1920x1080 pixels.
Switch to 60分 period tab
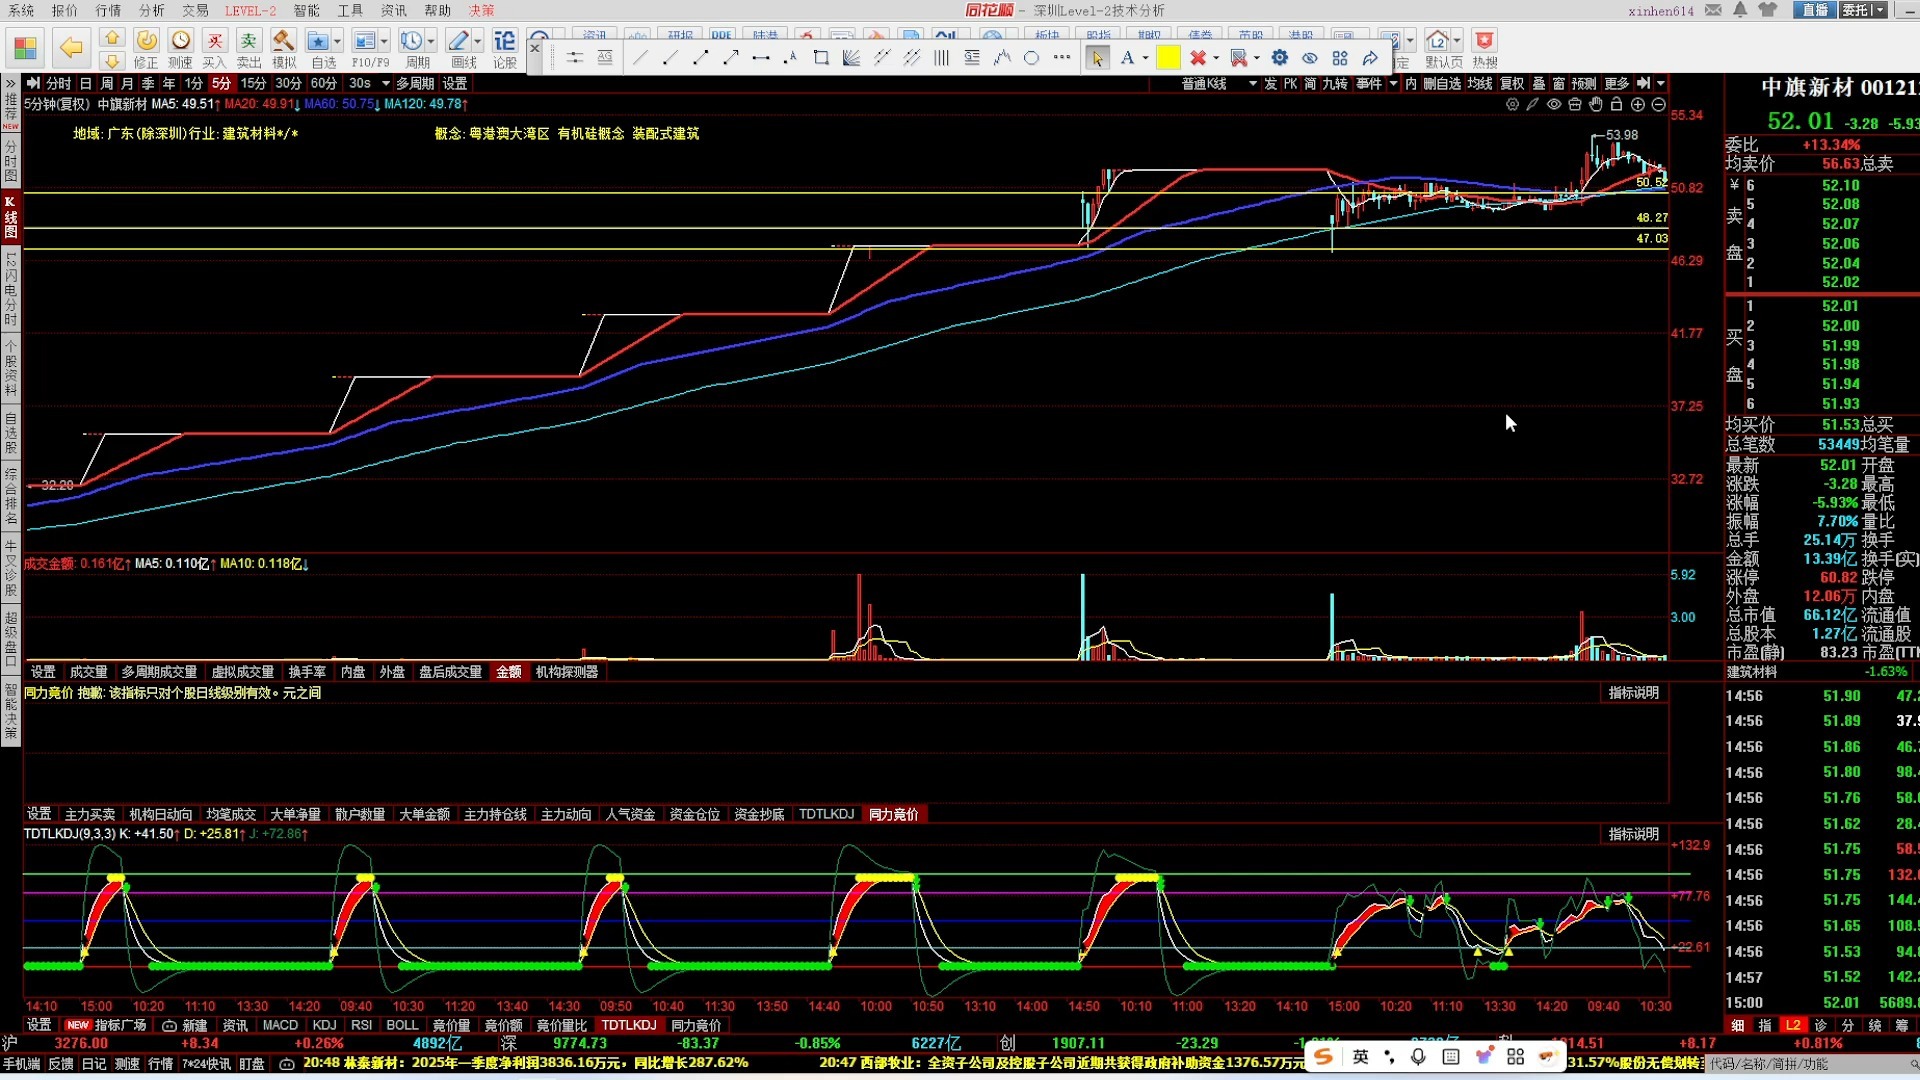coord(323,84)
